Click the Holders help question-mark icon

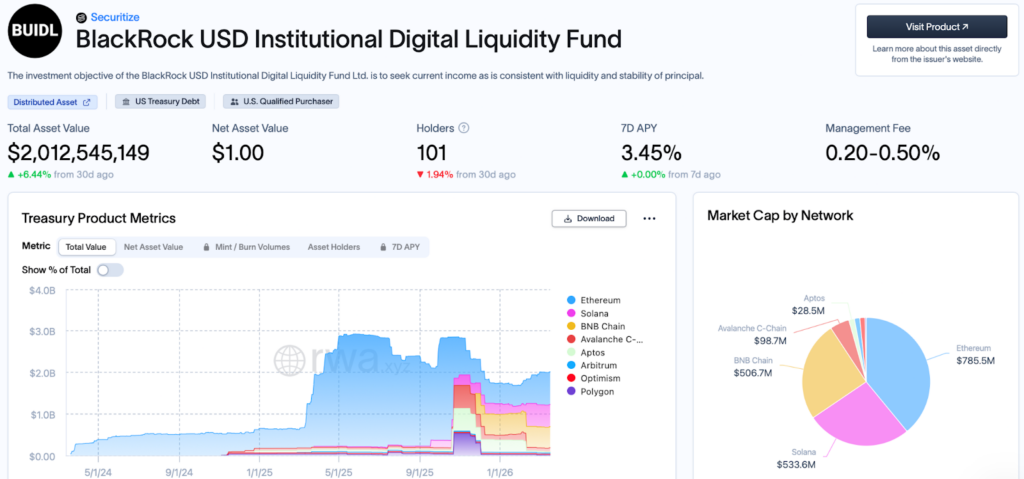tap(464, 128)
